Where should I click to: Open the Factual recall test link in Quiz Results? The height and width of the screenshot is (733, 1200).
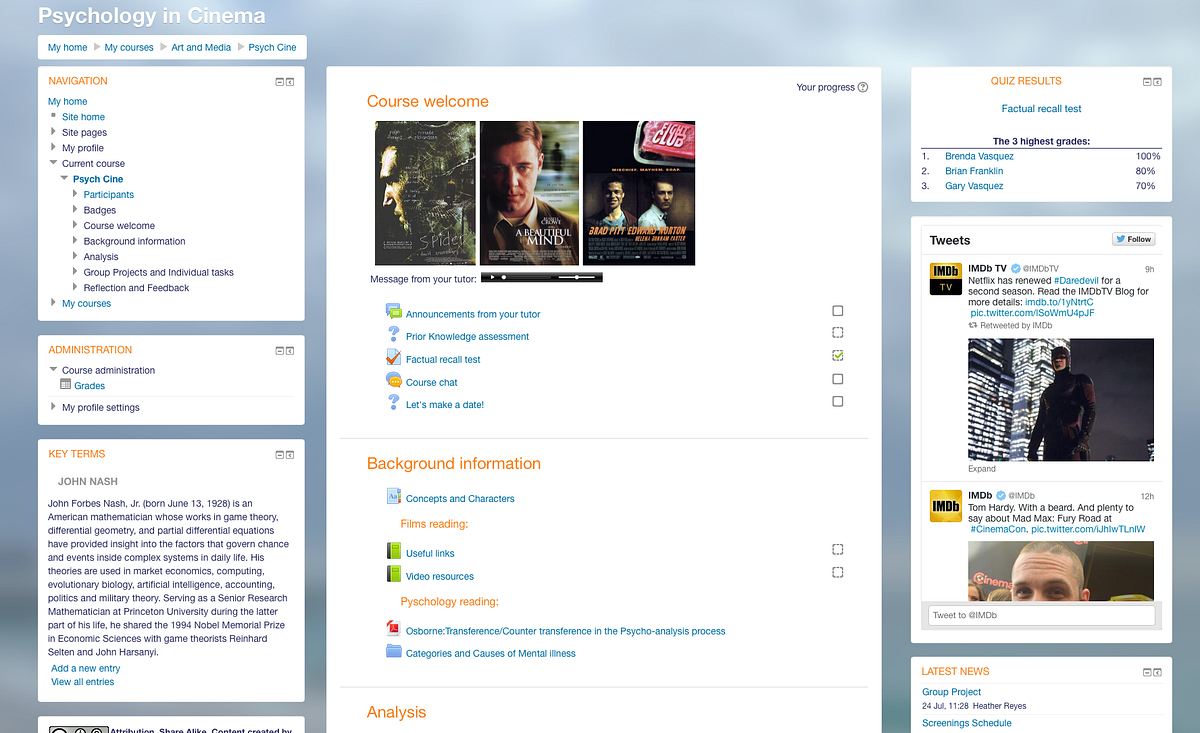click(1041, 109)
